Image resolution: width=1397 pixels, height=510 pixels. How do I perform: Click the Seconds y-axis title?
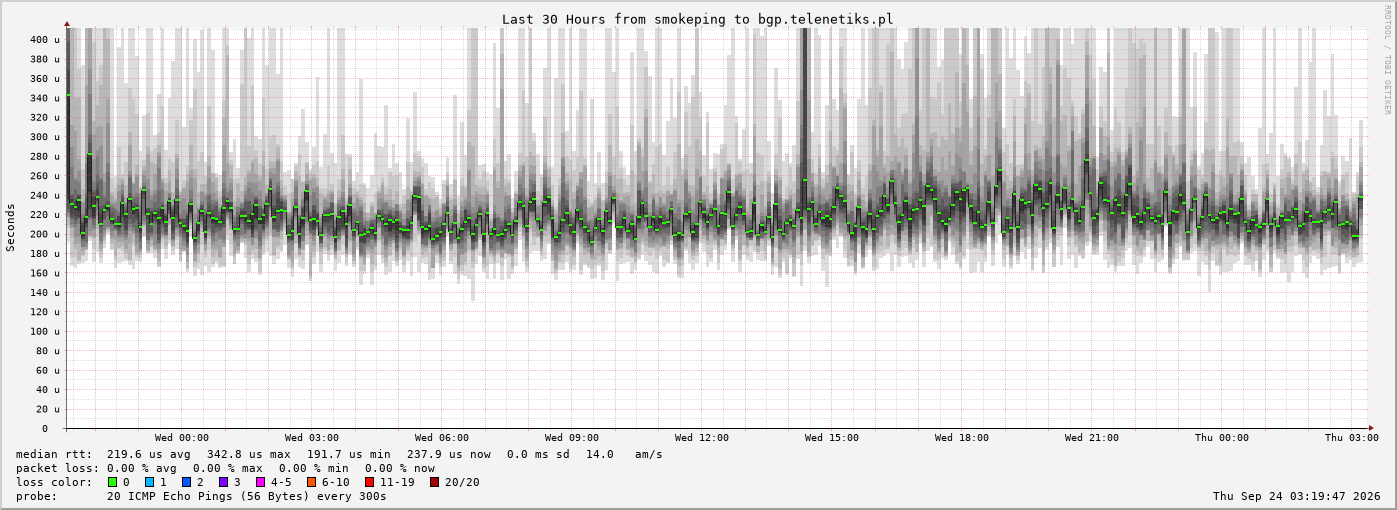[x=11, y=228]
